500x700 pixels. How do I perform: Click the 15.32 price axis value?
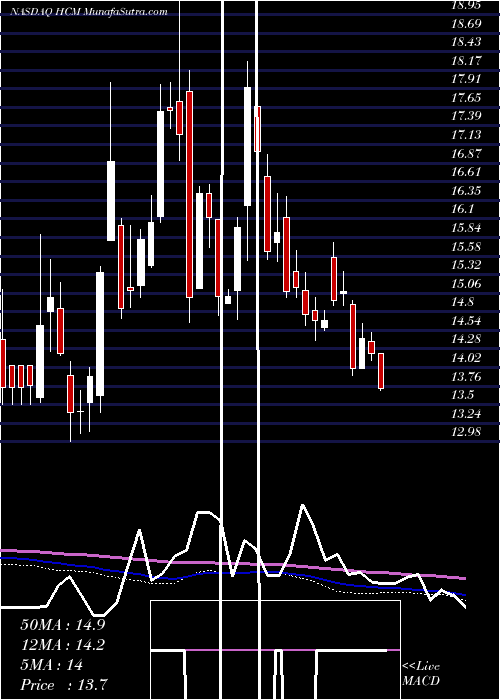point(466,265)
